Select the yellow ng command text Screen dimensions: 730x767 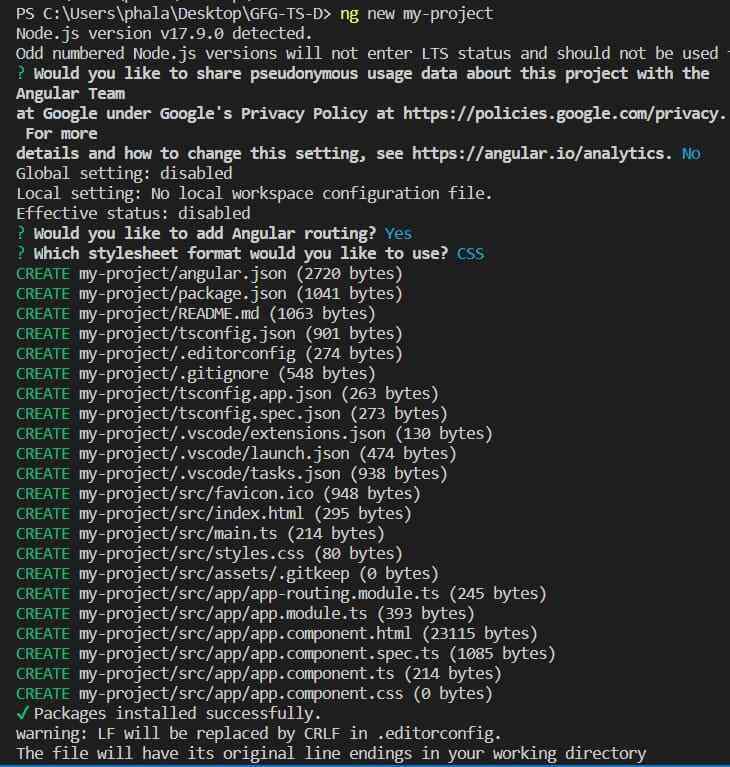click(x=349, y=15)
